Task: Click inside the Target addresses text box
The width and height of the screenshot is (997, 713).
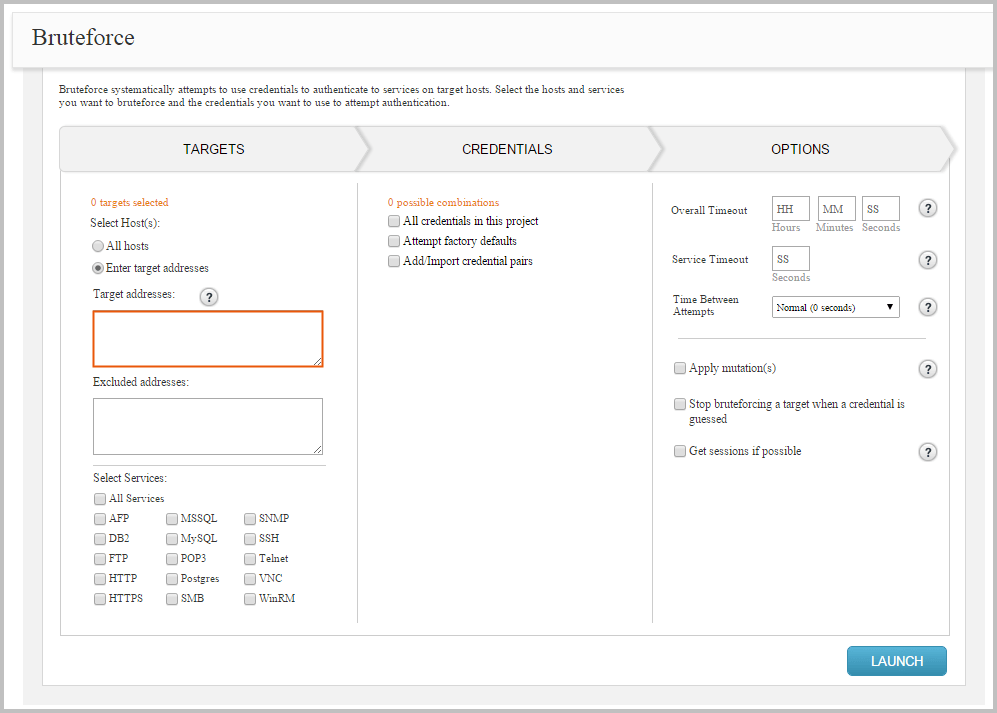Action: [208, 339]
